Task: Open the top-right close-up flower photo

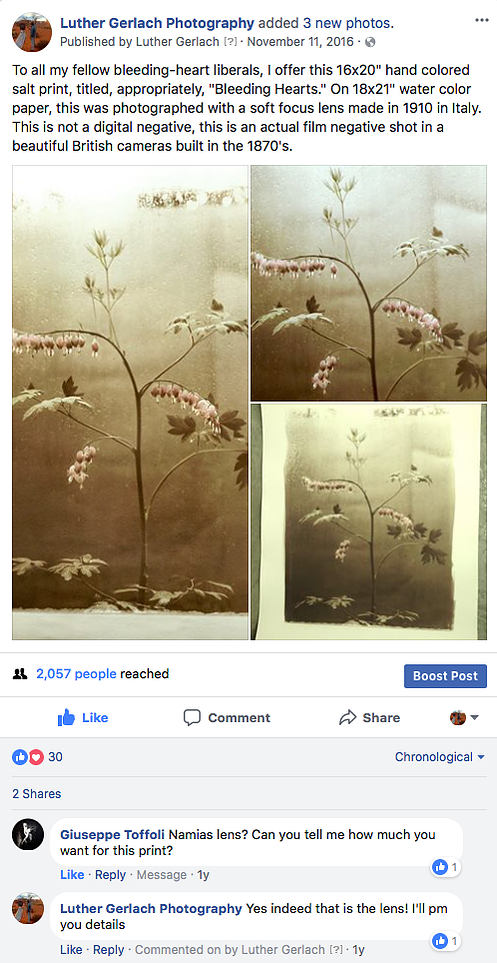Action: [x=369, y=283]
